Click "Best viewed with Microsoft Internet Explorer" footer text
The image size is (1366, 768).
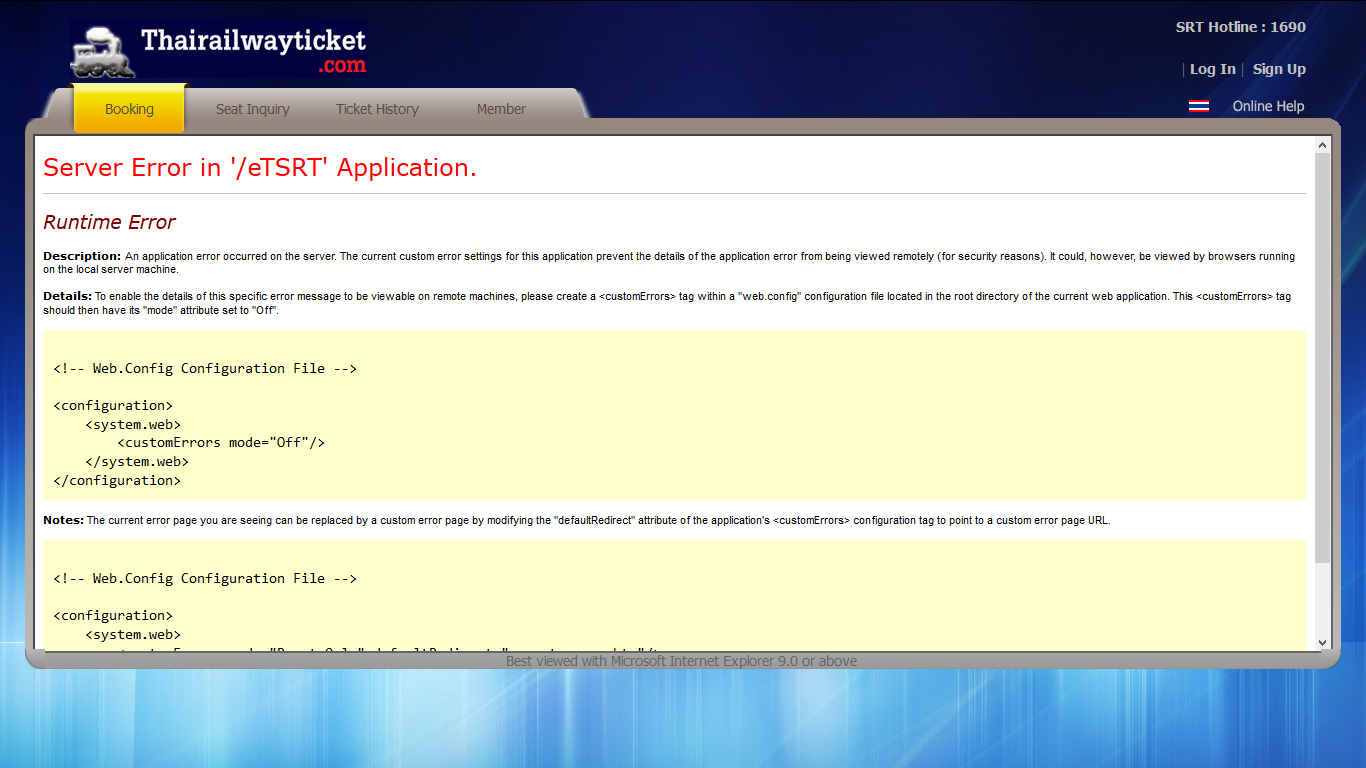681,661
